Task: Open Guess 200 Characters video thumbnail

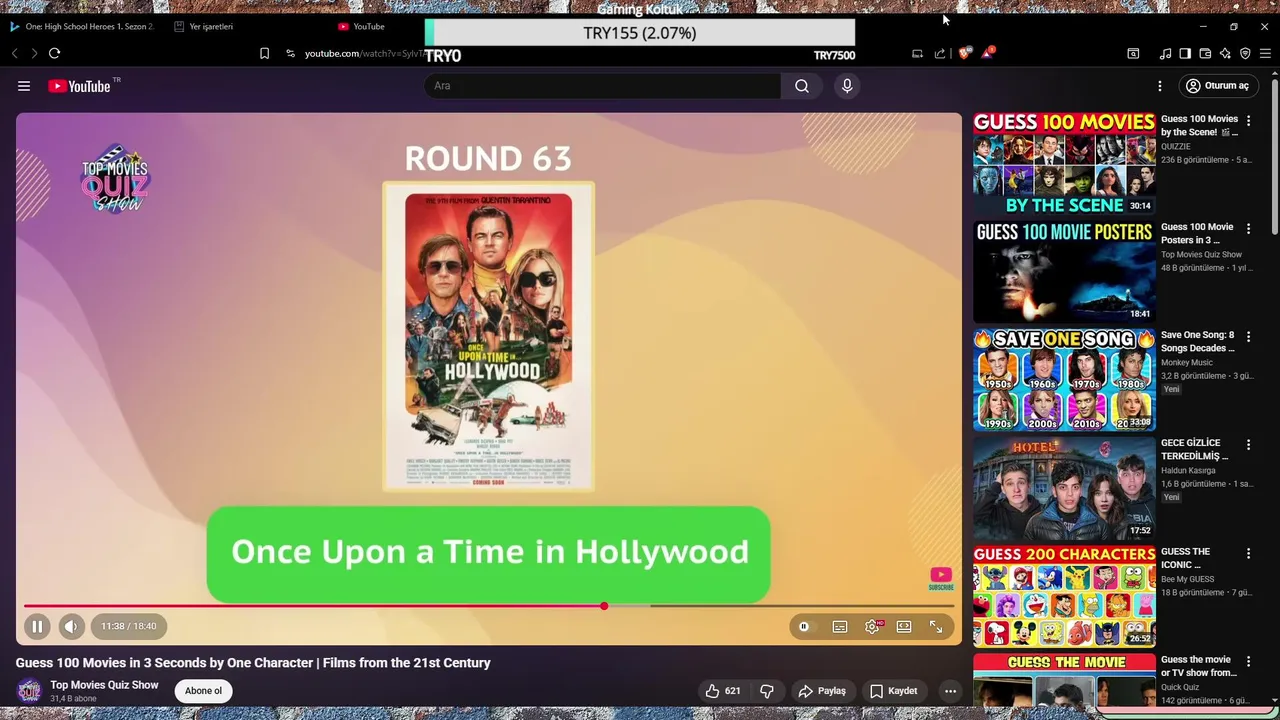Action: 1064,597
